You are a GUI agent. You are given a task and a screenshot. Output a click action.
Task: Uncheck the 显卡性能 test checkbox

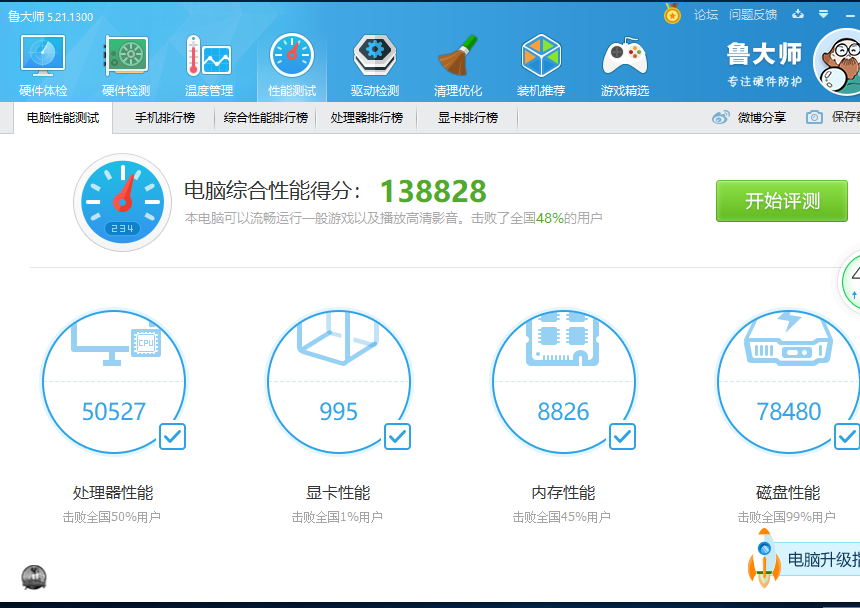click(397, 436)
